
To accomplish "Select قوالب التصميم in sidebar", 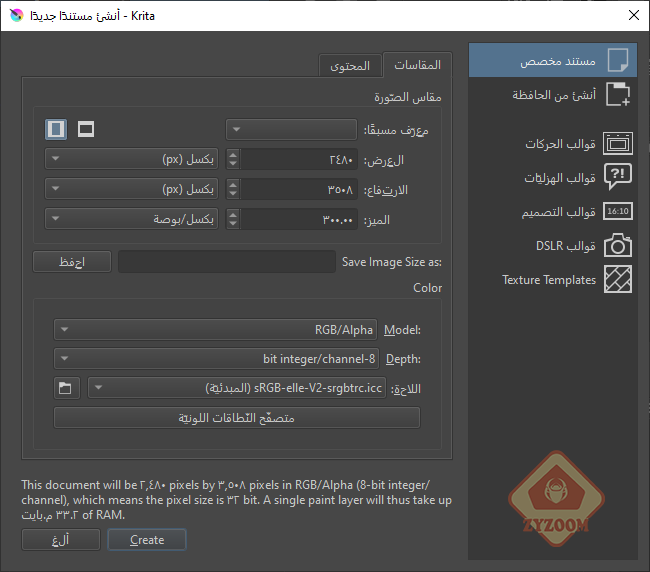I will click(553, 211).
